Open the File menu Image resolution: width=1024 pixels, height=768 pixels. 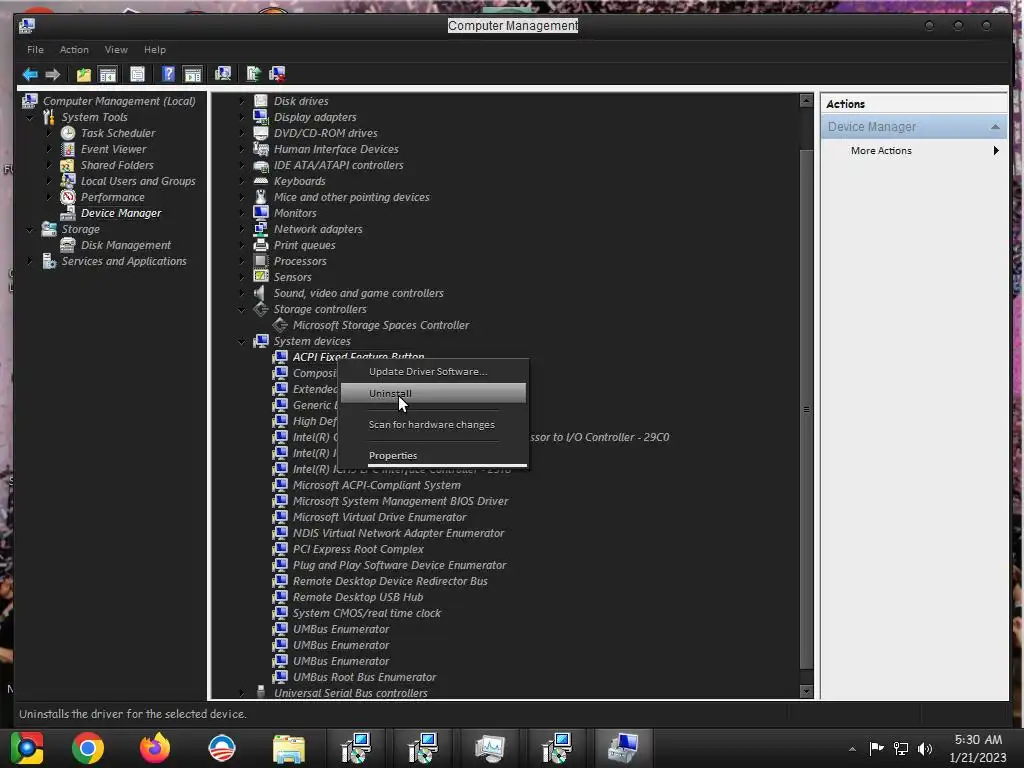pyautogui.click(x=35, y=50)
